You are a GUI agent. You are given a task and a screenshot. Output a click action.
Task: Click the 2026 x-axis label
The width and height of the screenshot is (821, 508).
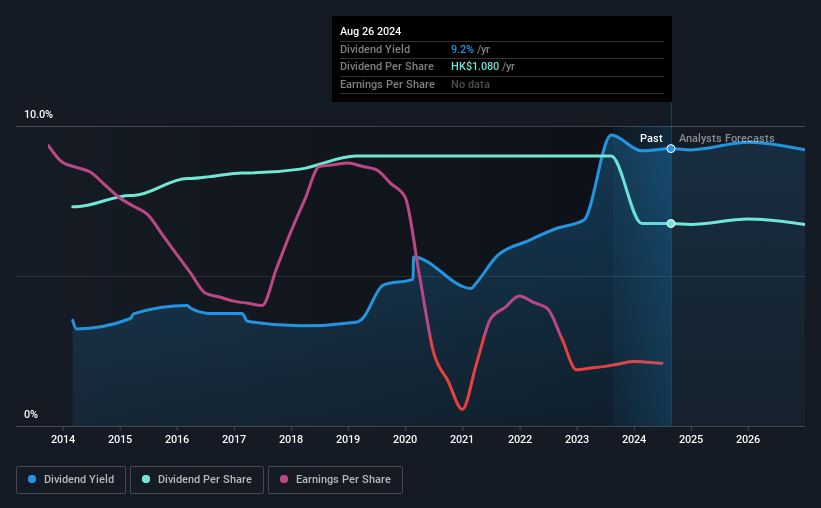coord(748,439)
